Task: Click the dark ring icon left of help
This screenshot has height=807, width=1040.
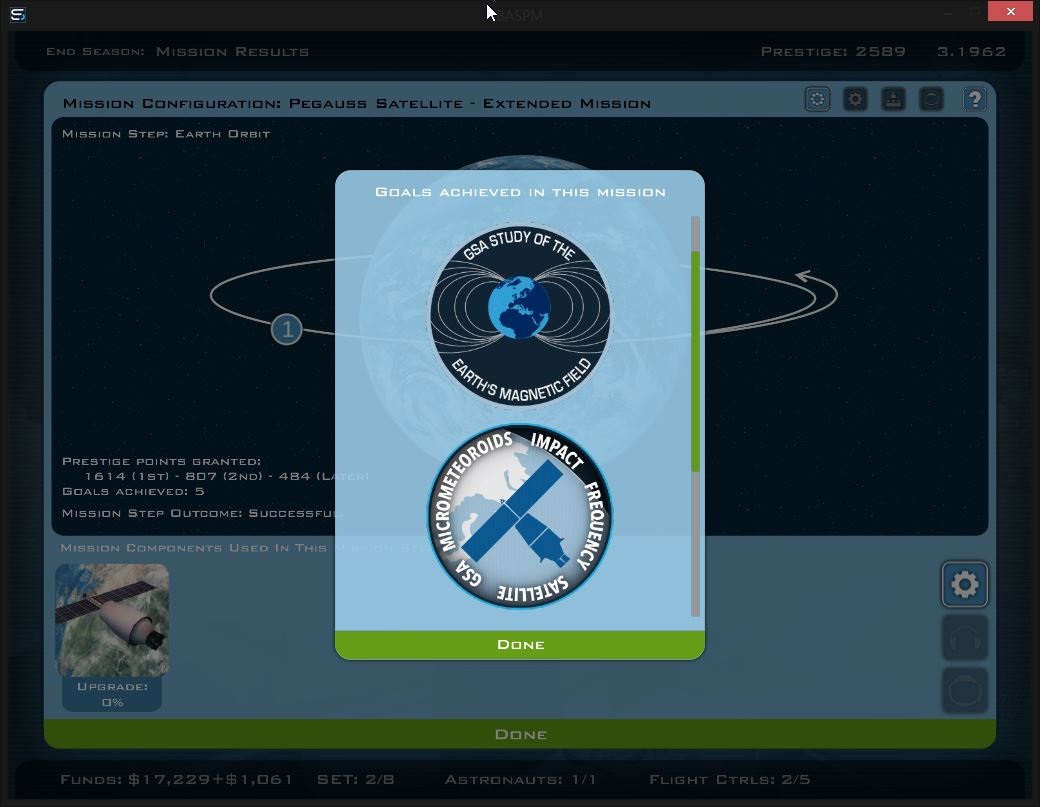Action: pyautogui.click(x=931, y=99)
